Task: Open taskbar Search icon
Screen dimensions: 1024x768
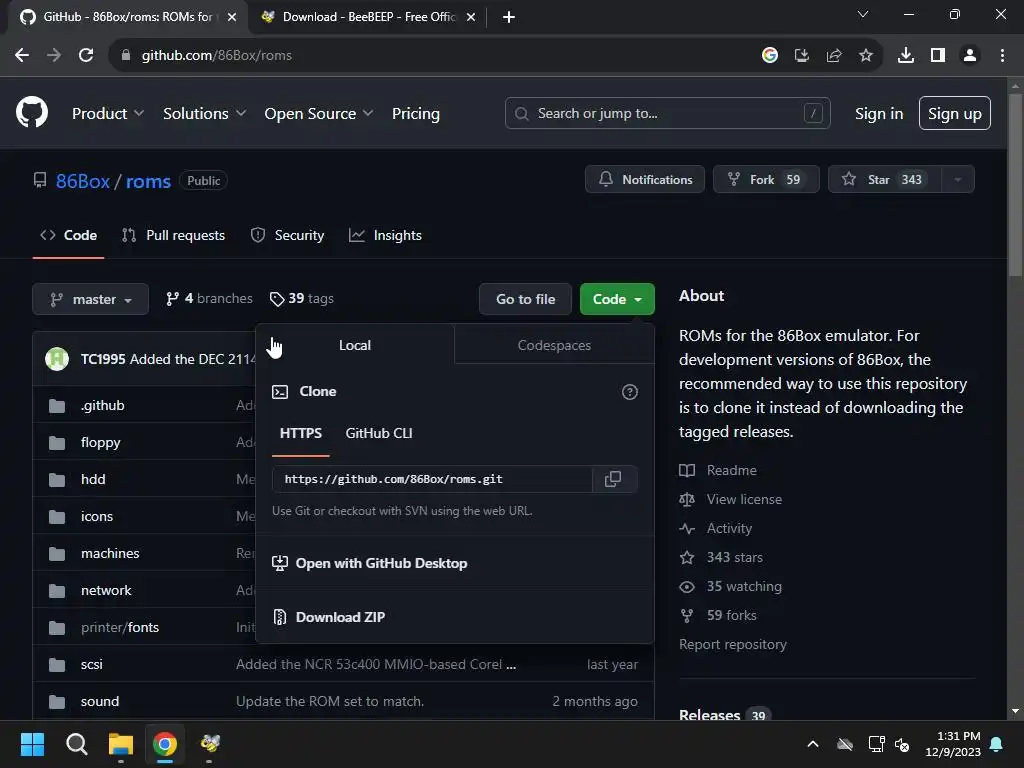Action: [76, 744]
